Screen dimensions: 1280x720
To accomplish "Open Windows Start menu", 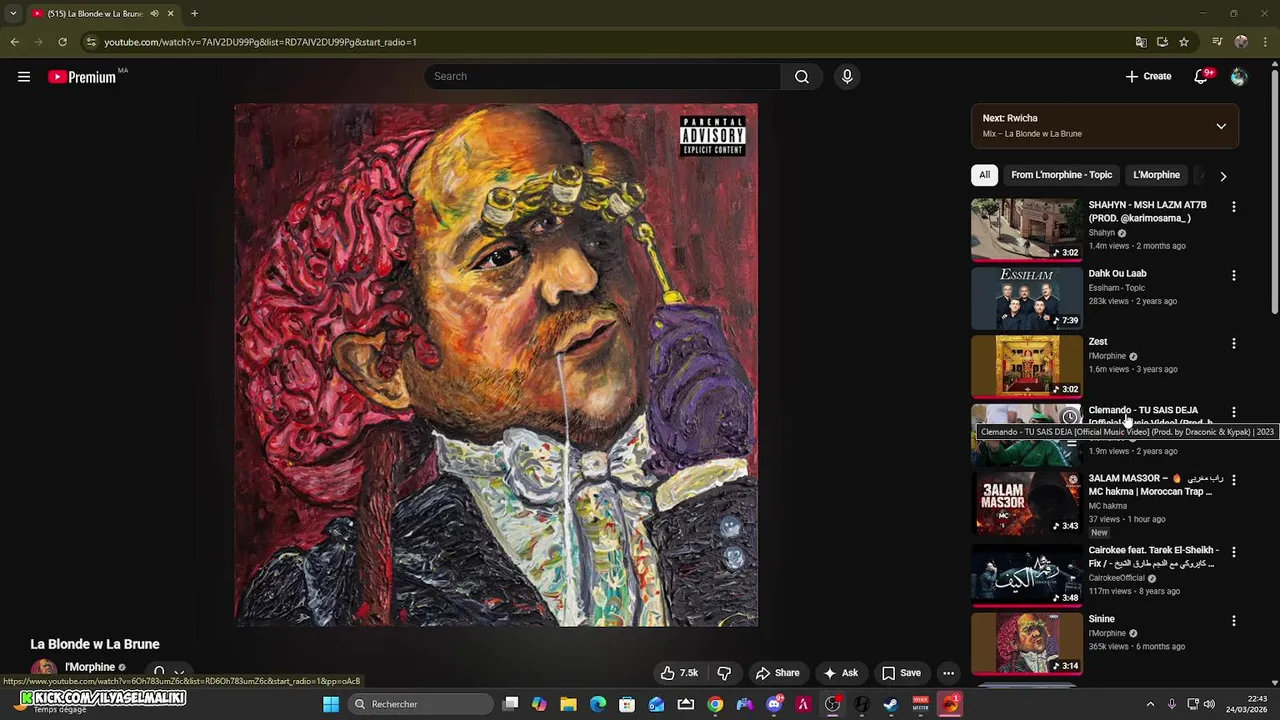I will (x=331, y=704).
